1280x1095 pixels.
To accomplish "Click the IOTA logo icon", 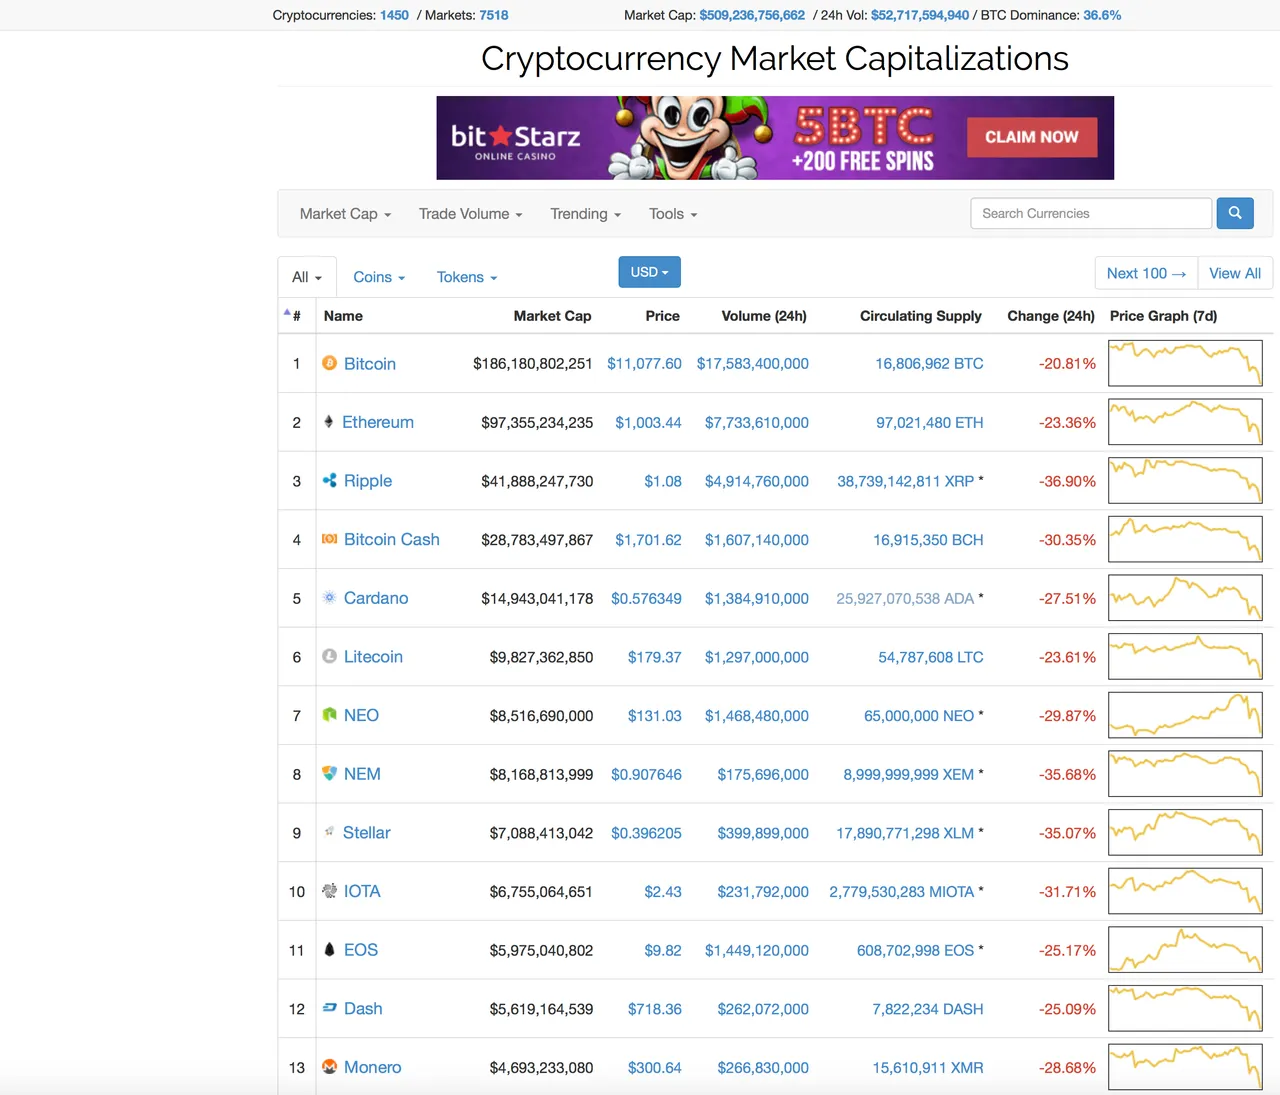I will click(x=329, y=890).
